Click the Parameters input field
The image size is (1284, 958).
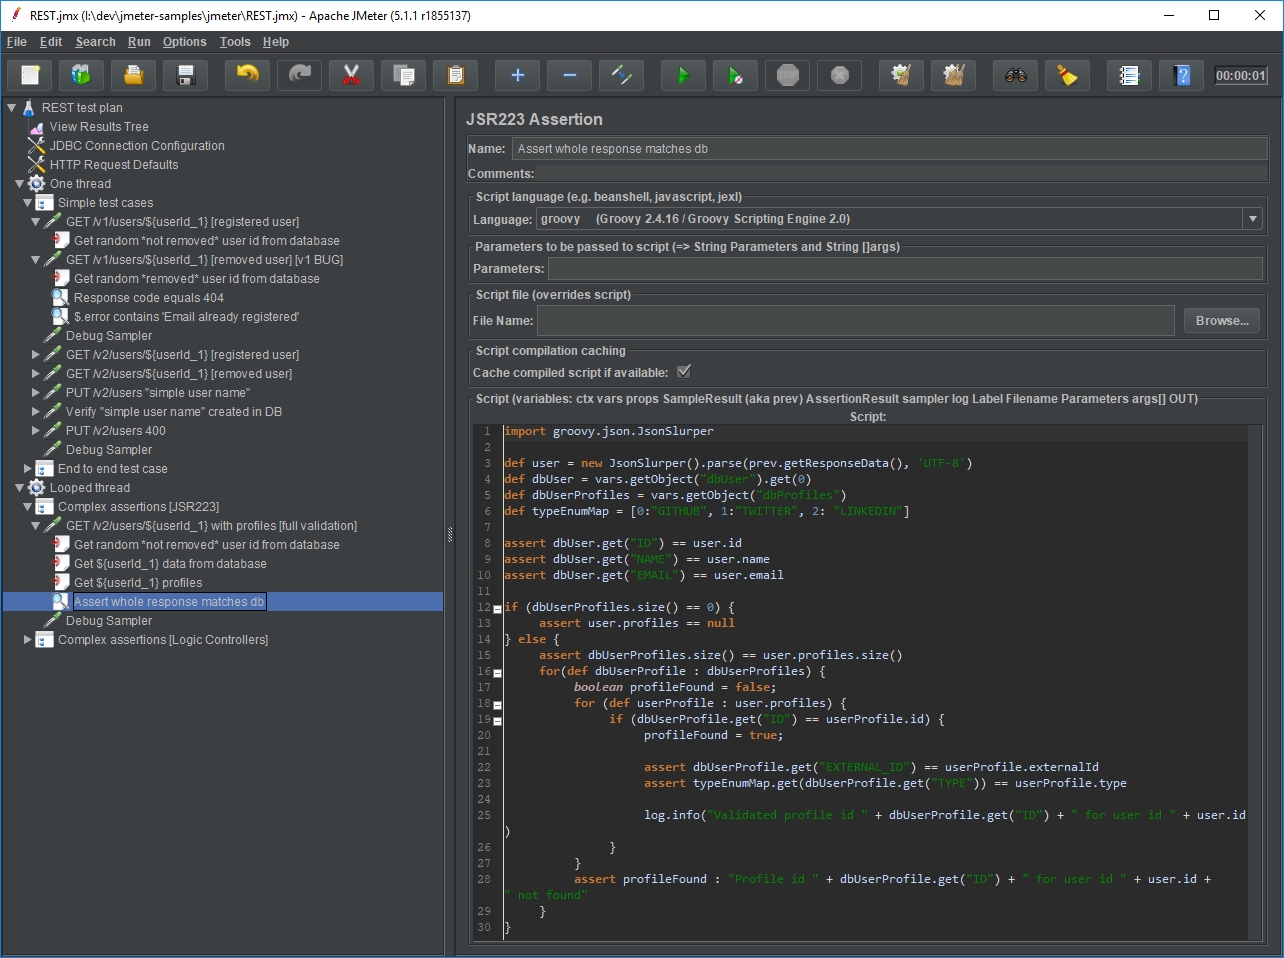[x=905, y=269]
